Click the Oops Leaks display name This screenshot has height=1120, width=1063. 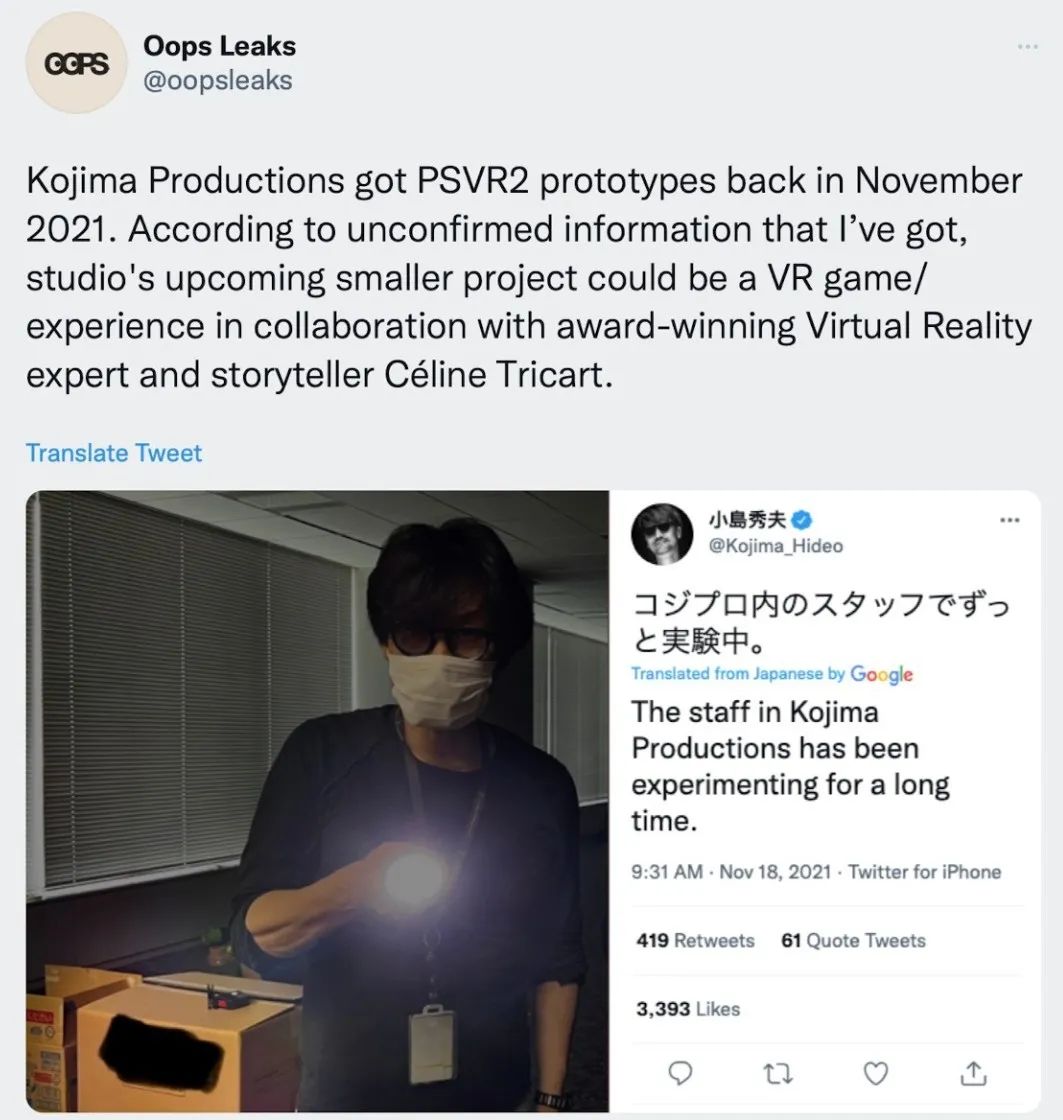tap(219, 46)
